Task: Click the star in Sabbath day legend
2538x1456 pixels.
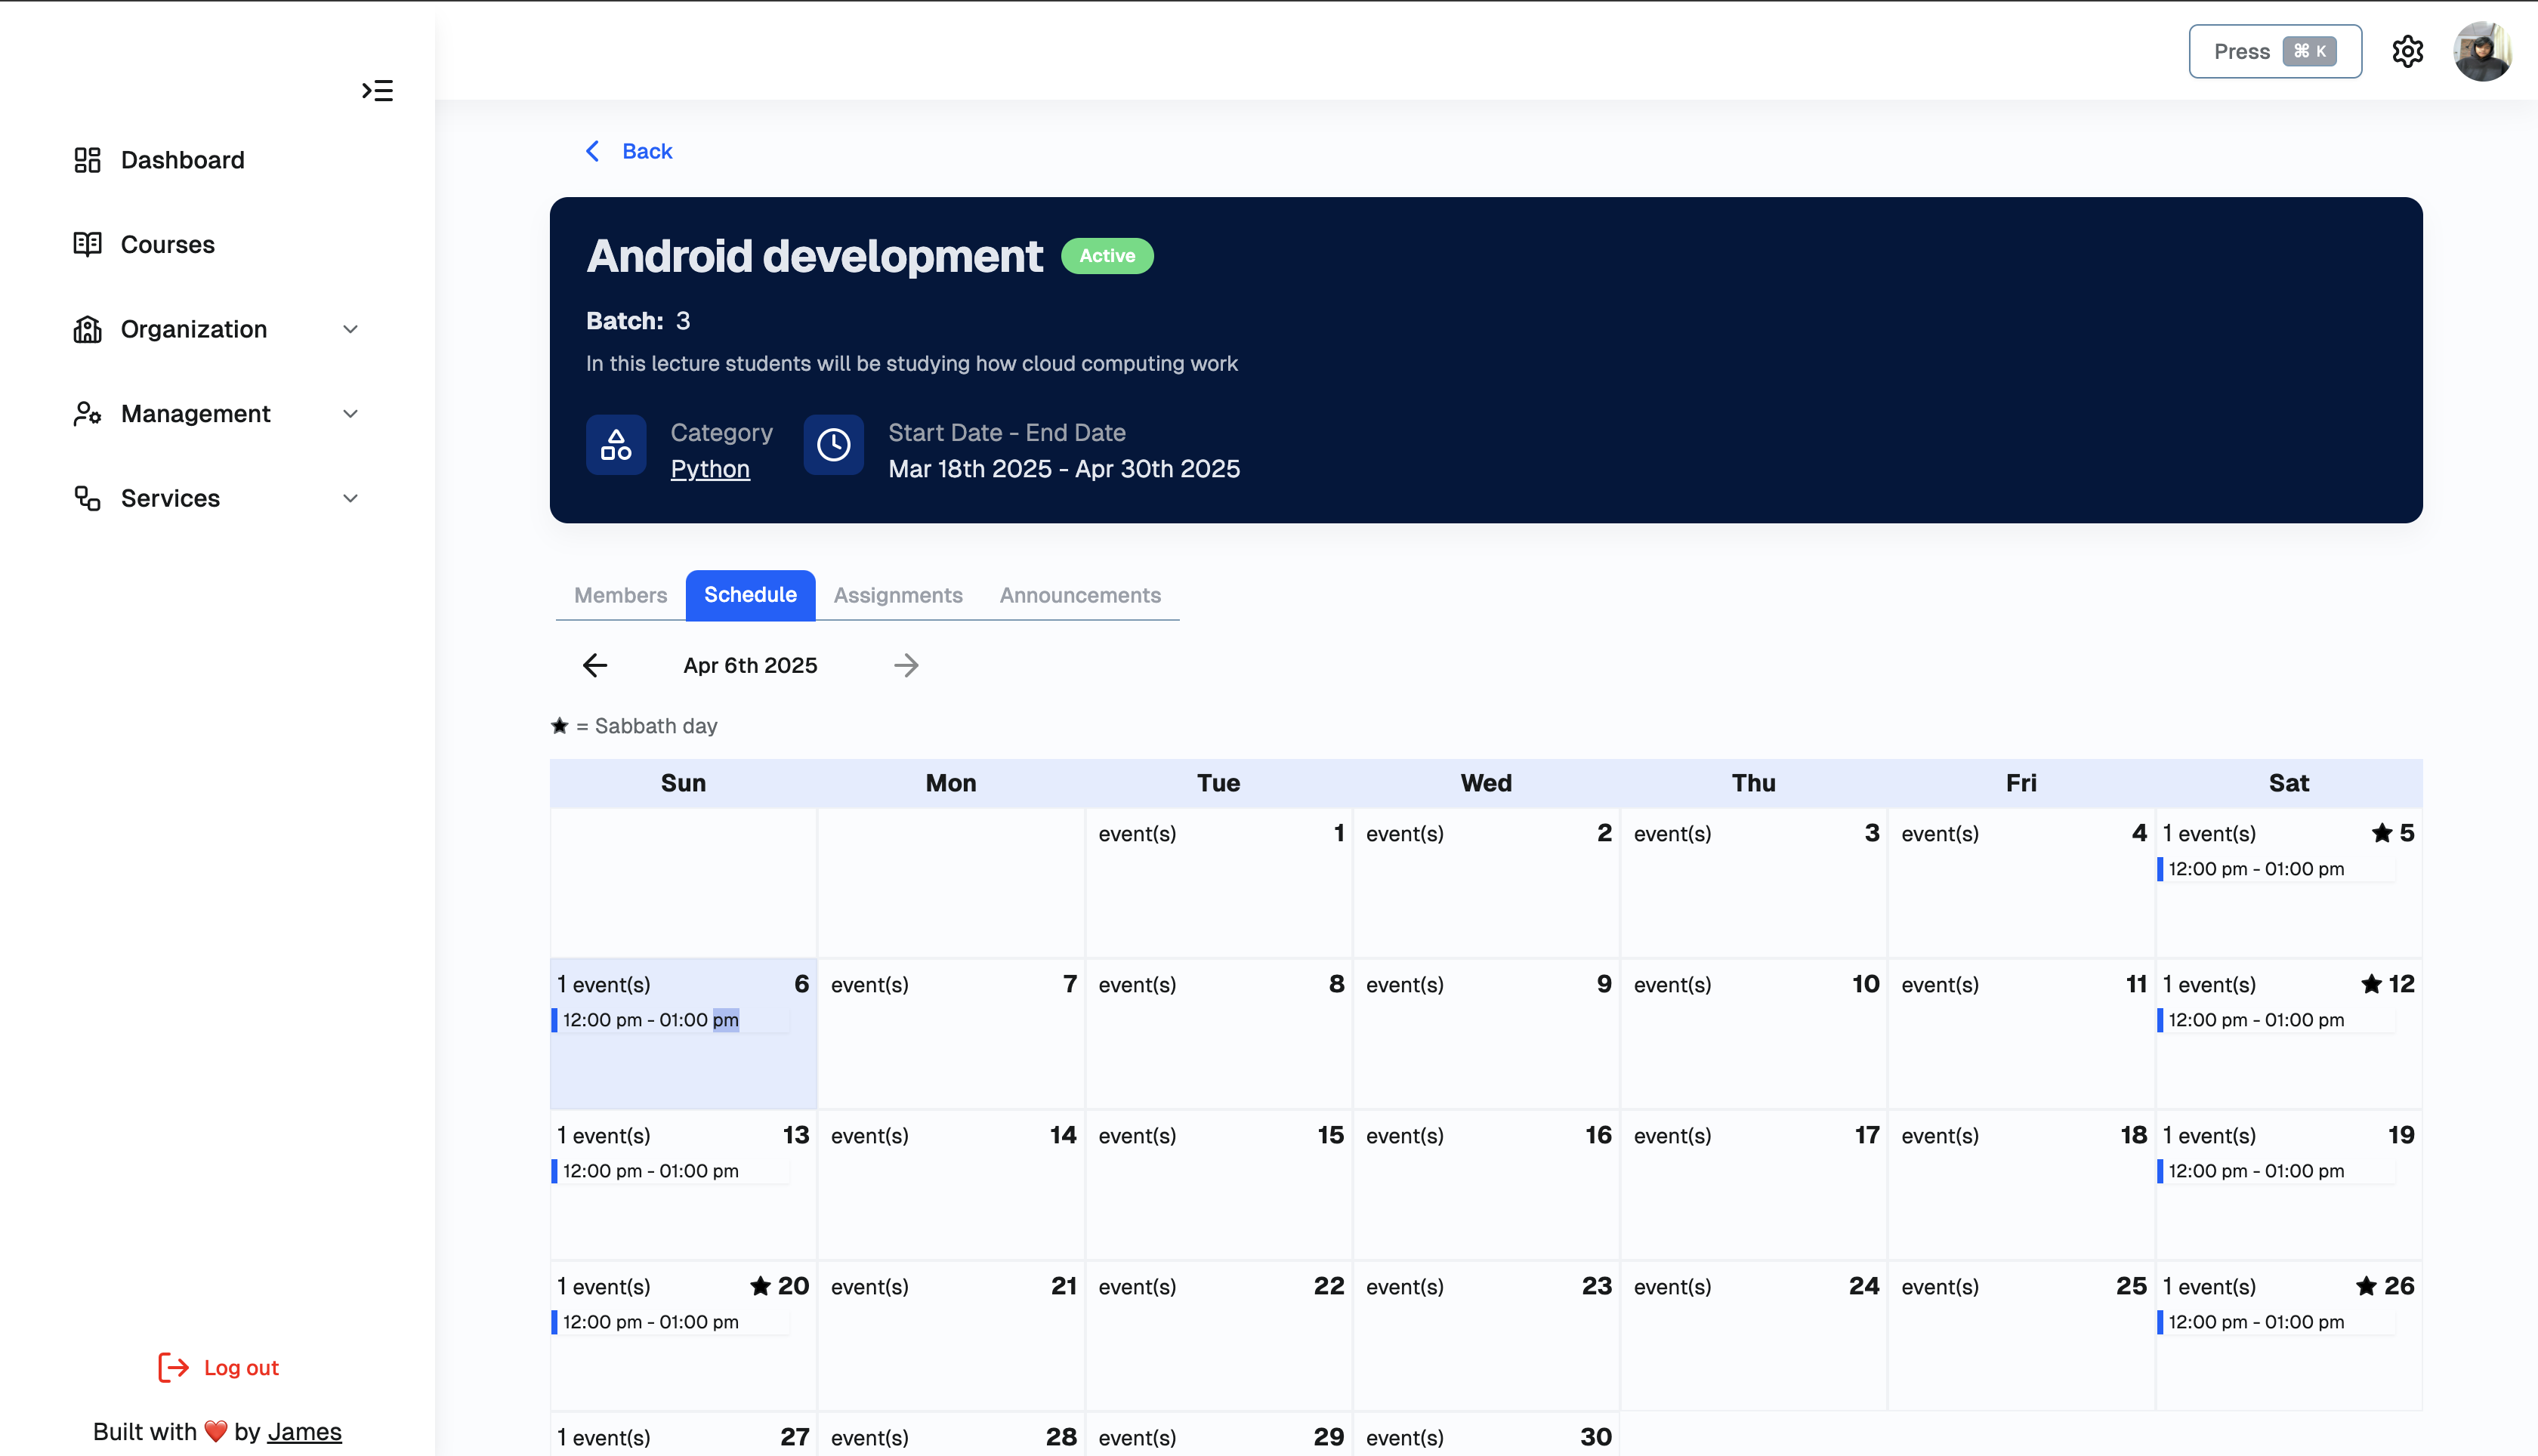Action: pyautogui.click(x=559, y=726)
